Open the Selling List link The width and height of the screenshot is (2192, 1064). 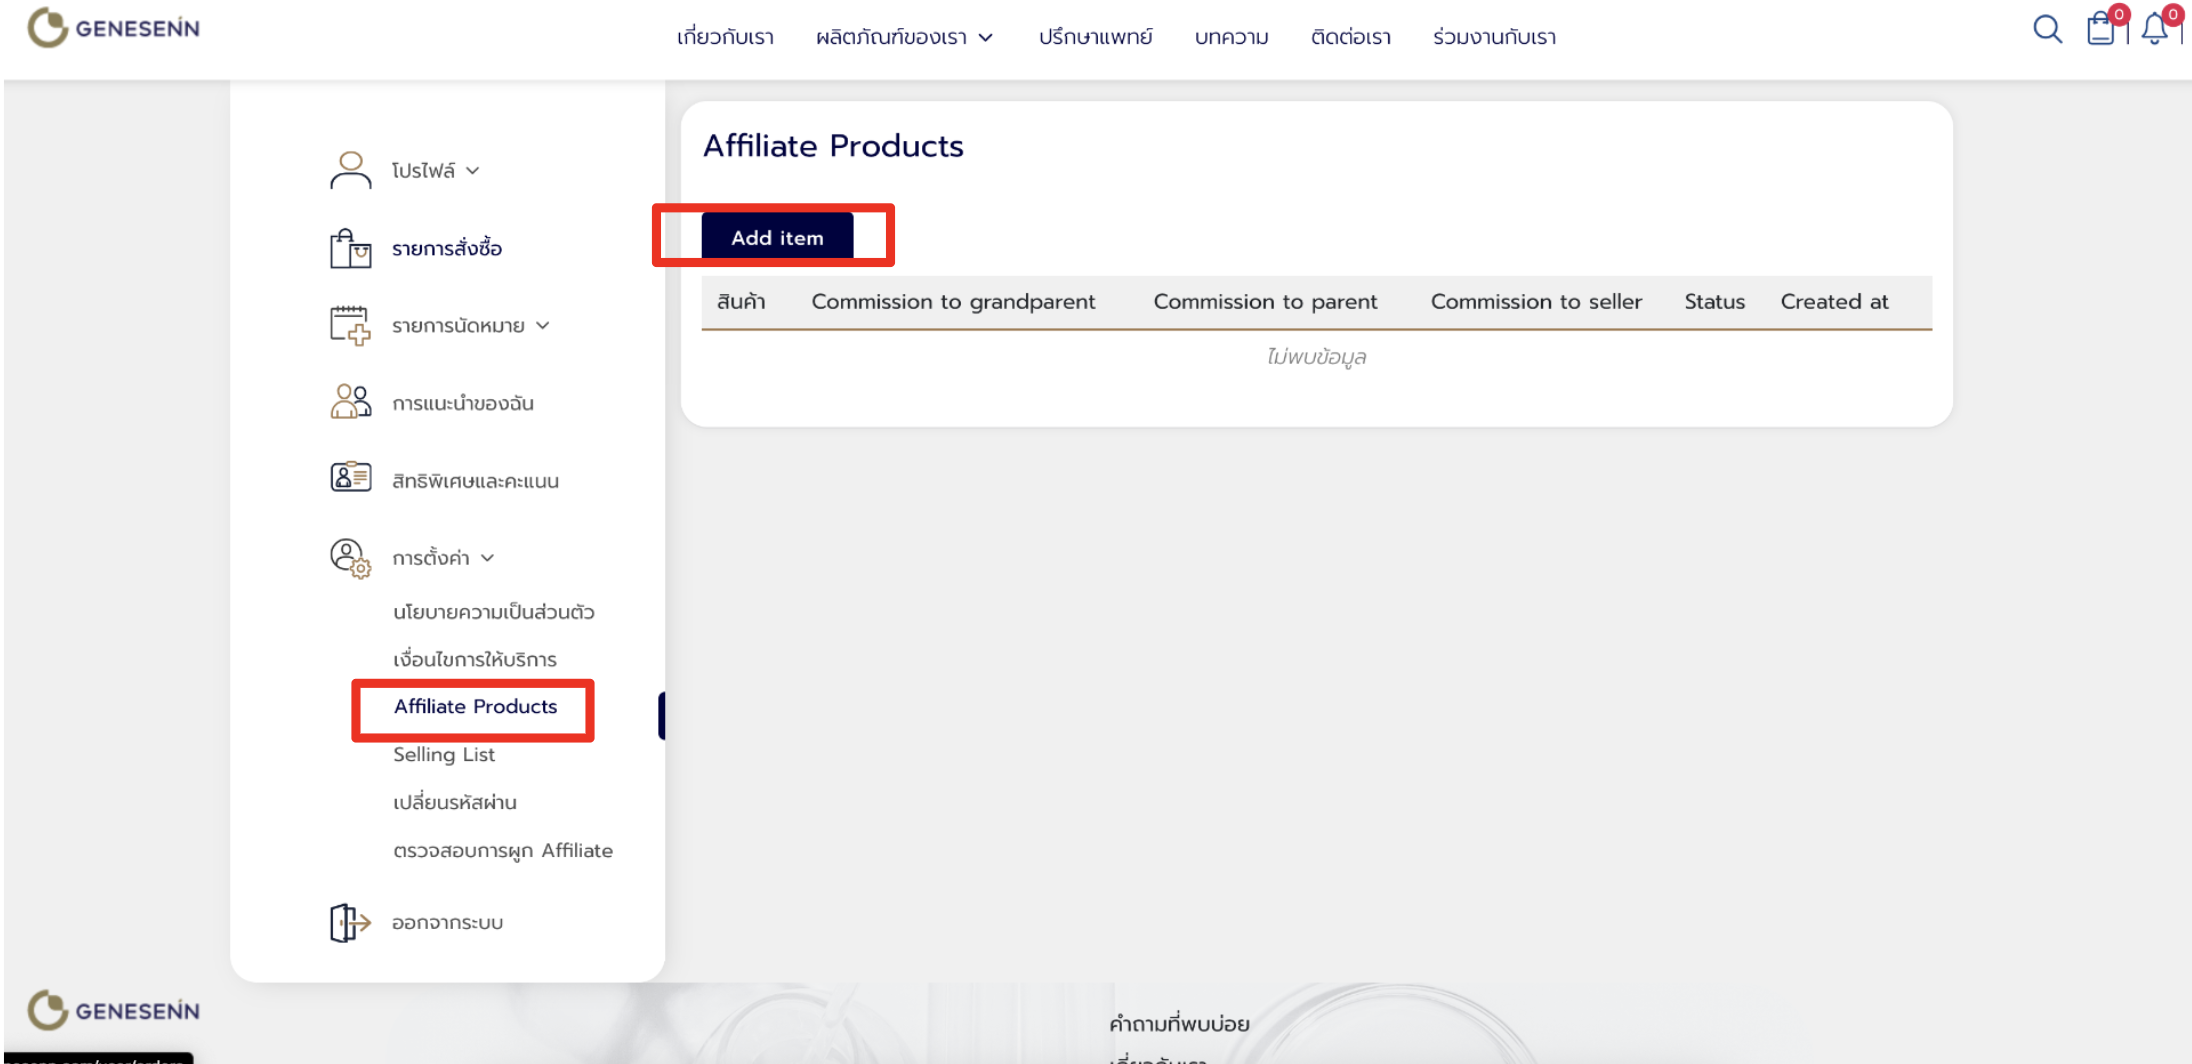pyautogui.click(x=444, y=755)
